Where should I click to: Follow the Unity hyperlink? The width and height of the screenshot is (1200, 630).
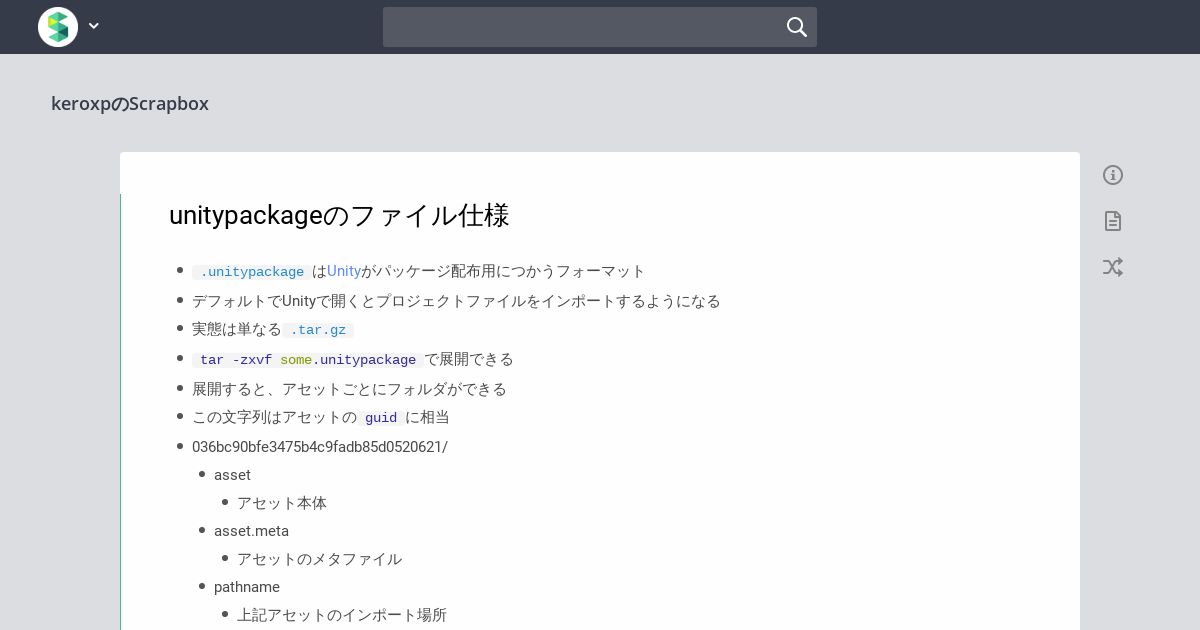[x=344, y=271]
